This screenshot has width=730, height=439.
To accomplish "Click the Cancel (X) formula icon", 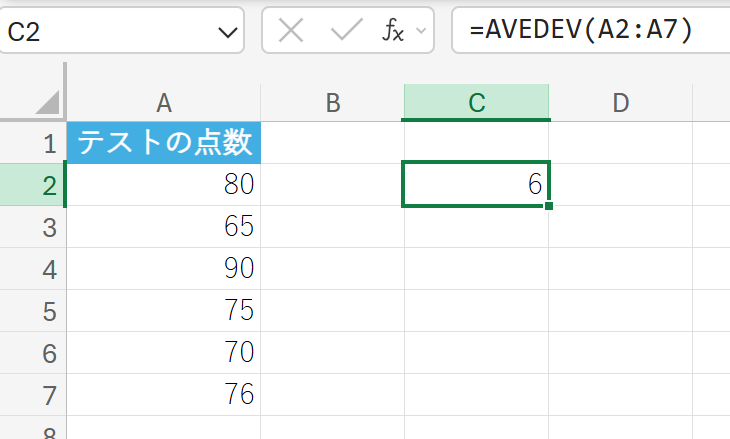I will (x=291, y=31).
